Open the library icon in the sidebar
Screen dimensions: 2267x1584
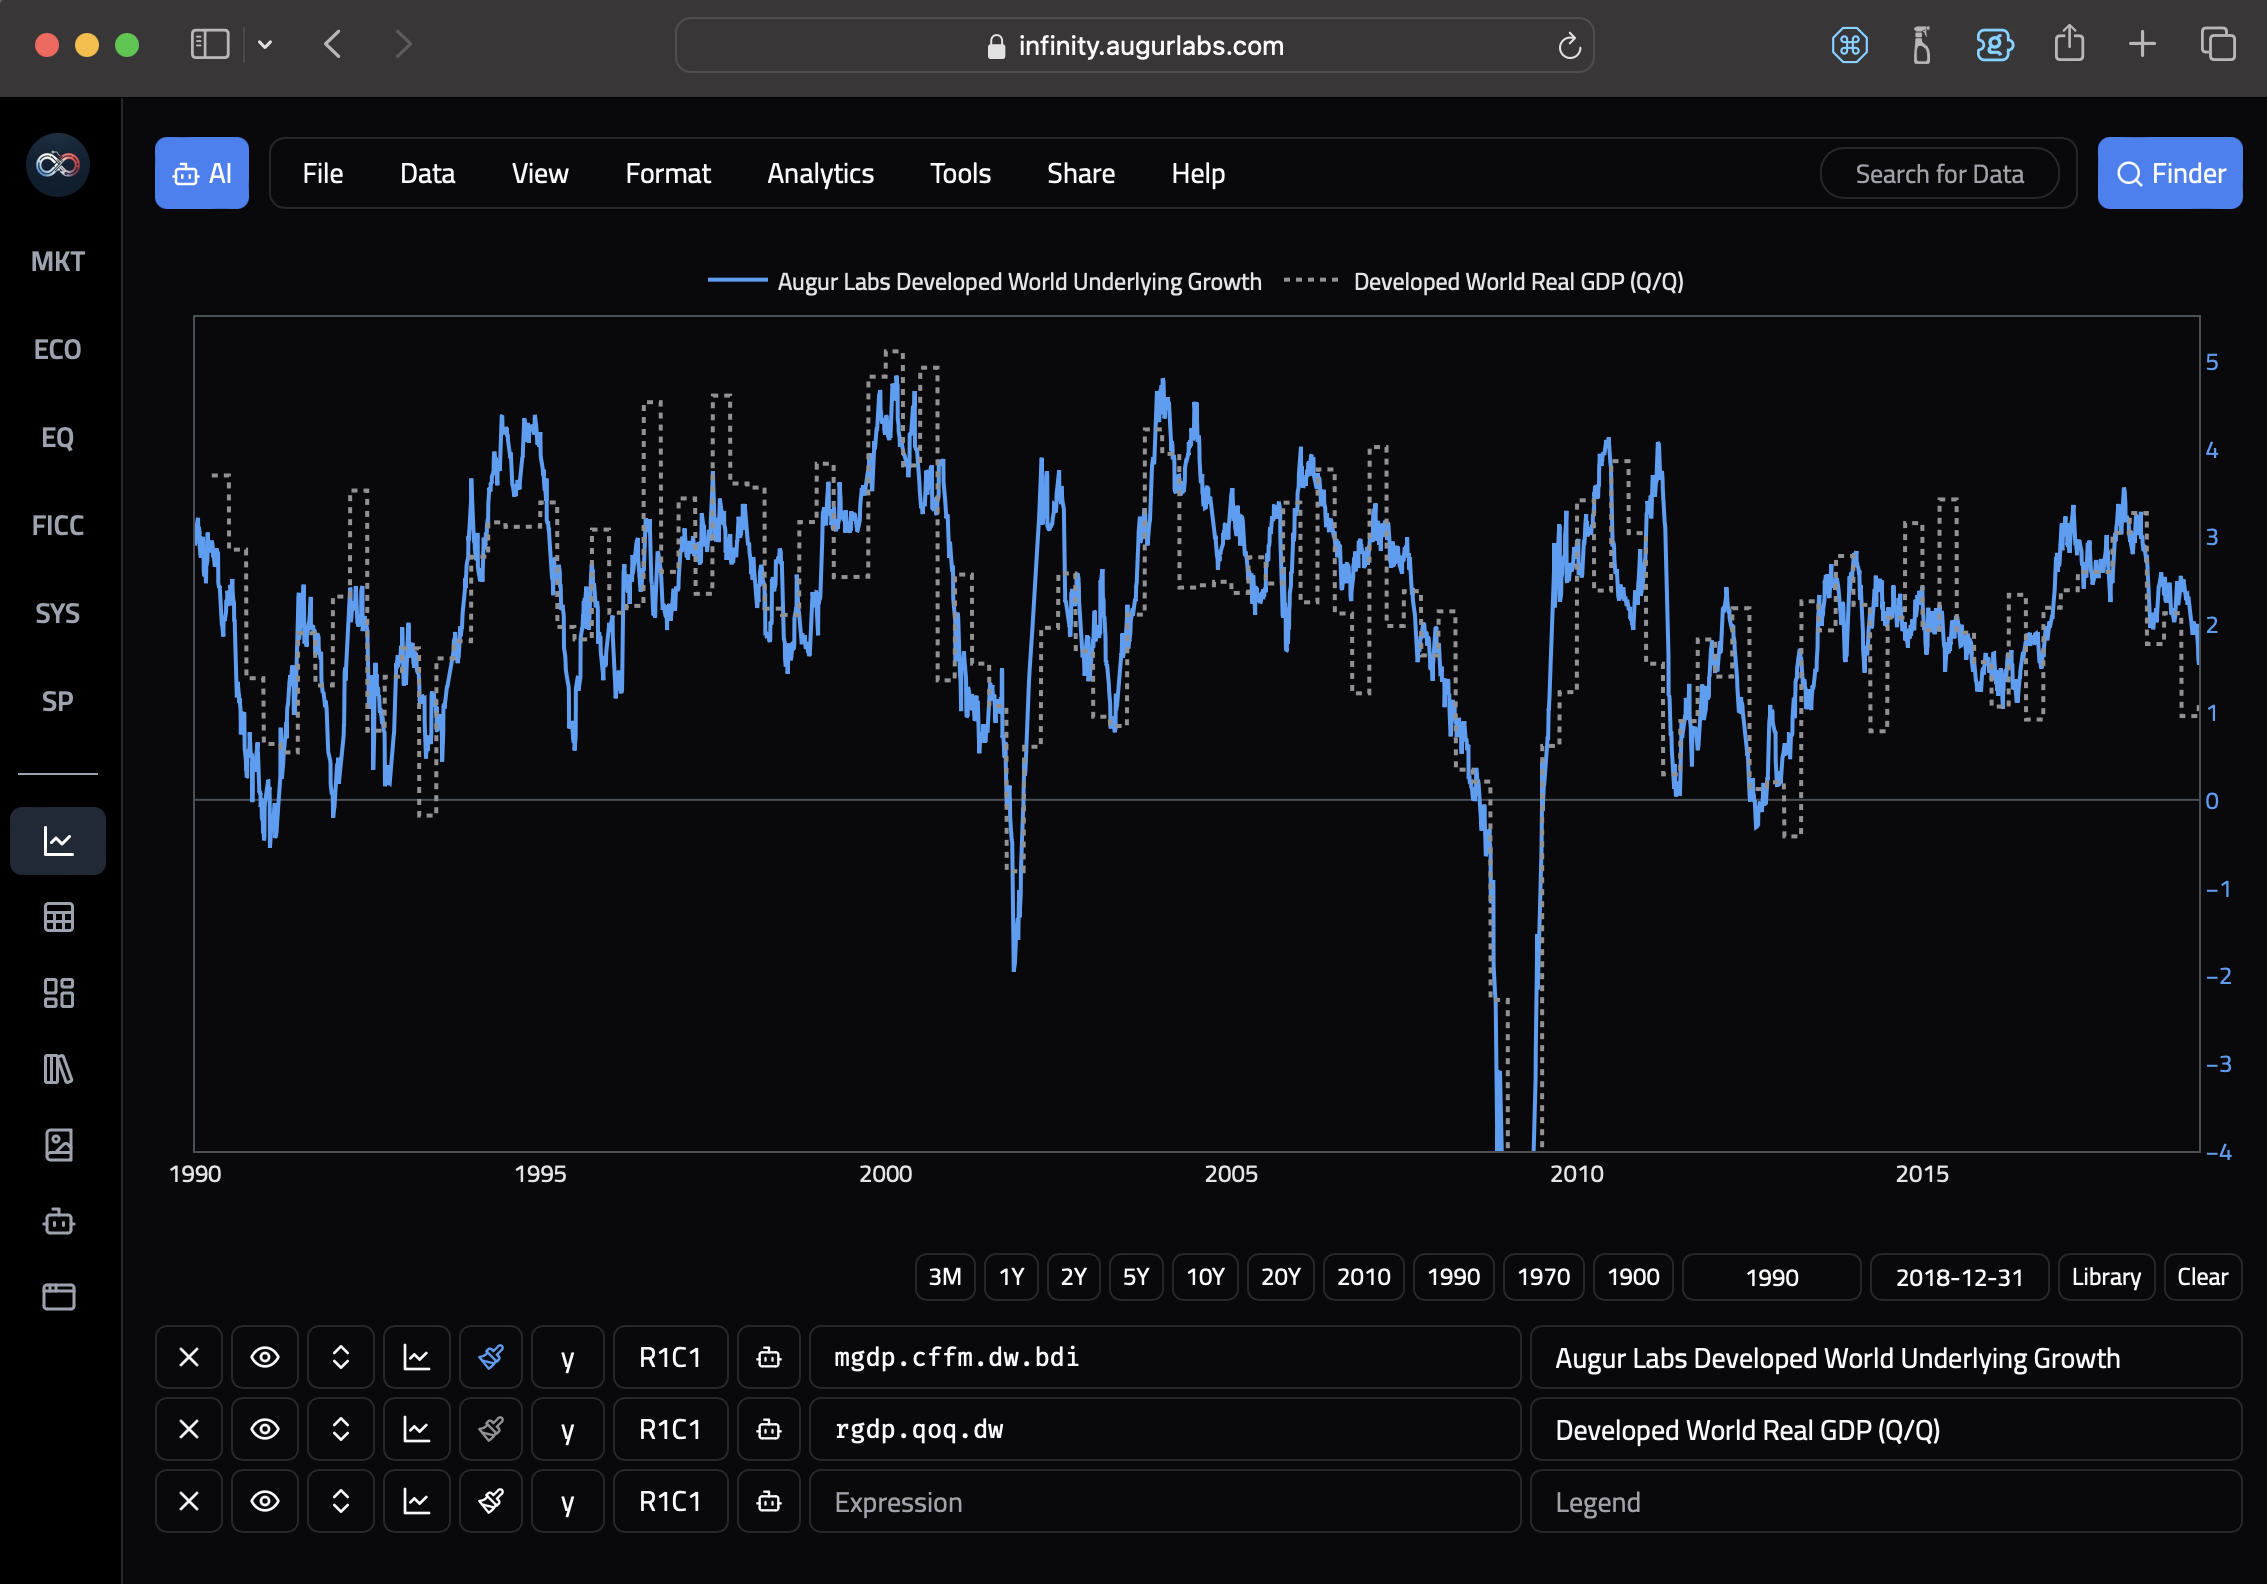point(57,1069)
